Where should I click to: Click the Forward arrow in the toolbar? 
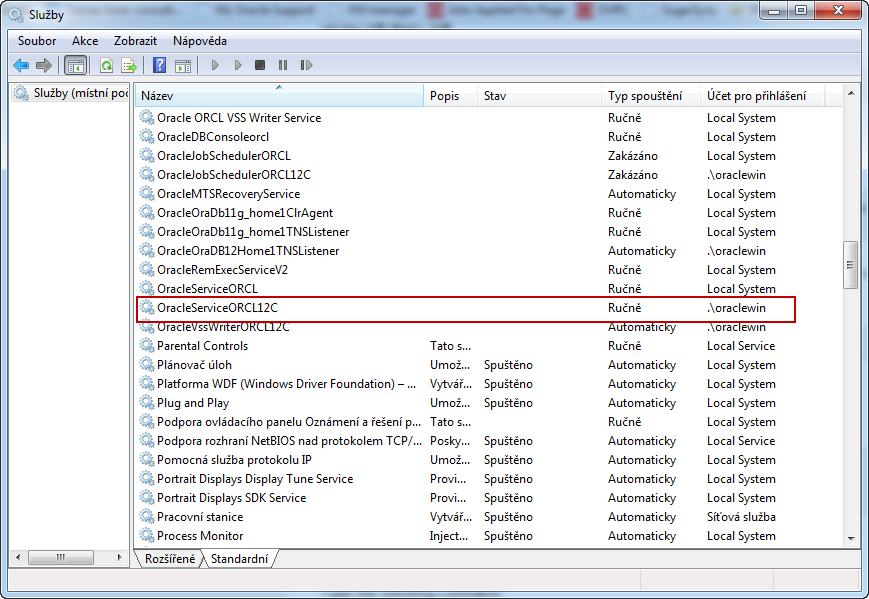click(44, 65)
